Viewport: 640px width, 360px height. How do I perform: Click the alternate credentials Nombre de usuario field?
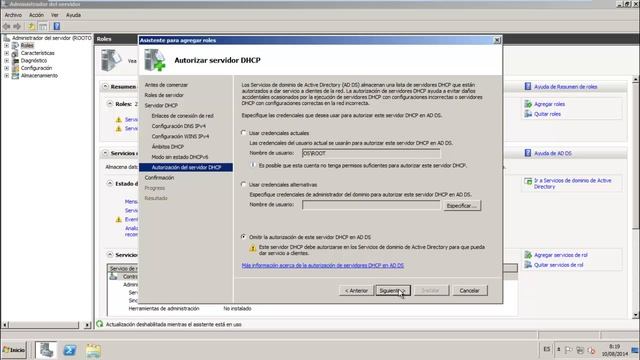click(371, 205)
